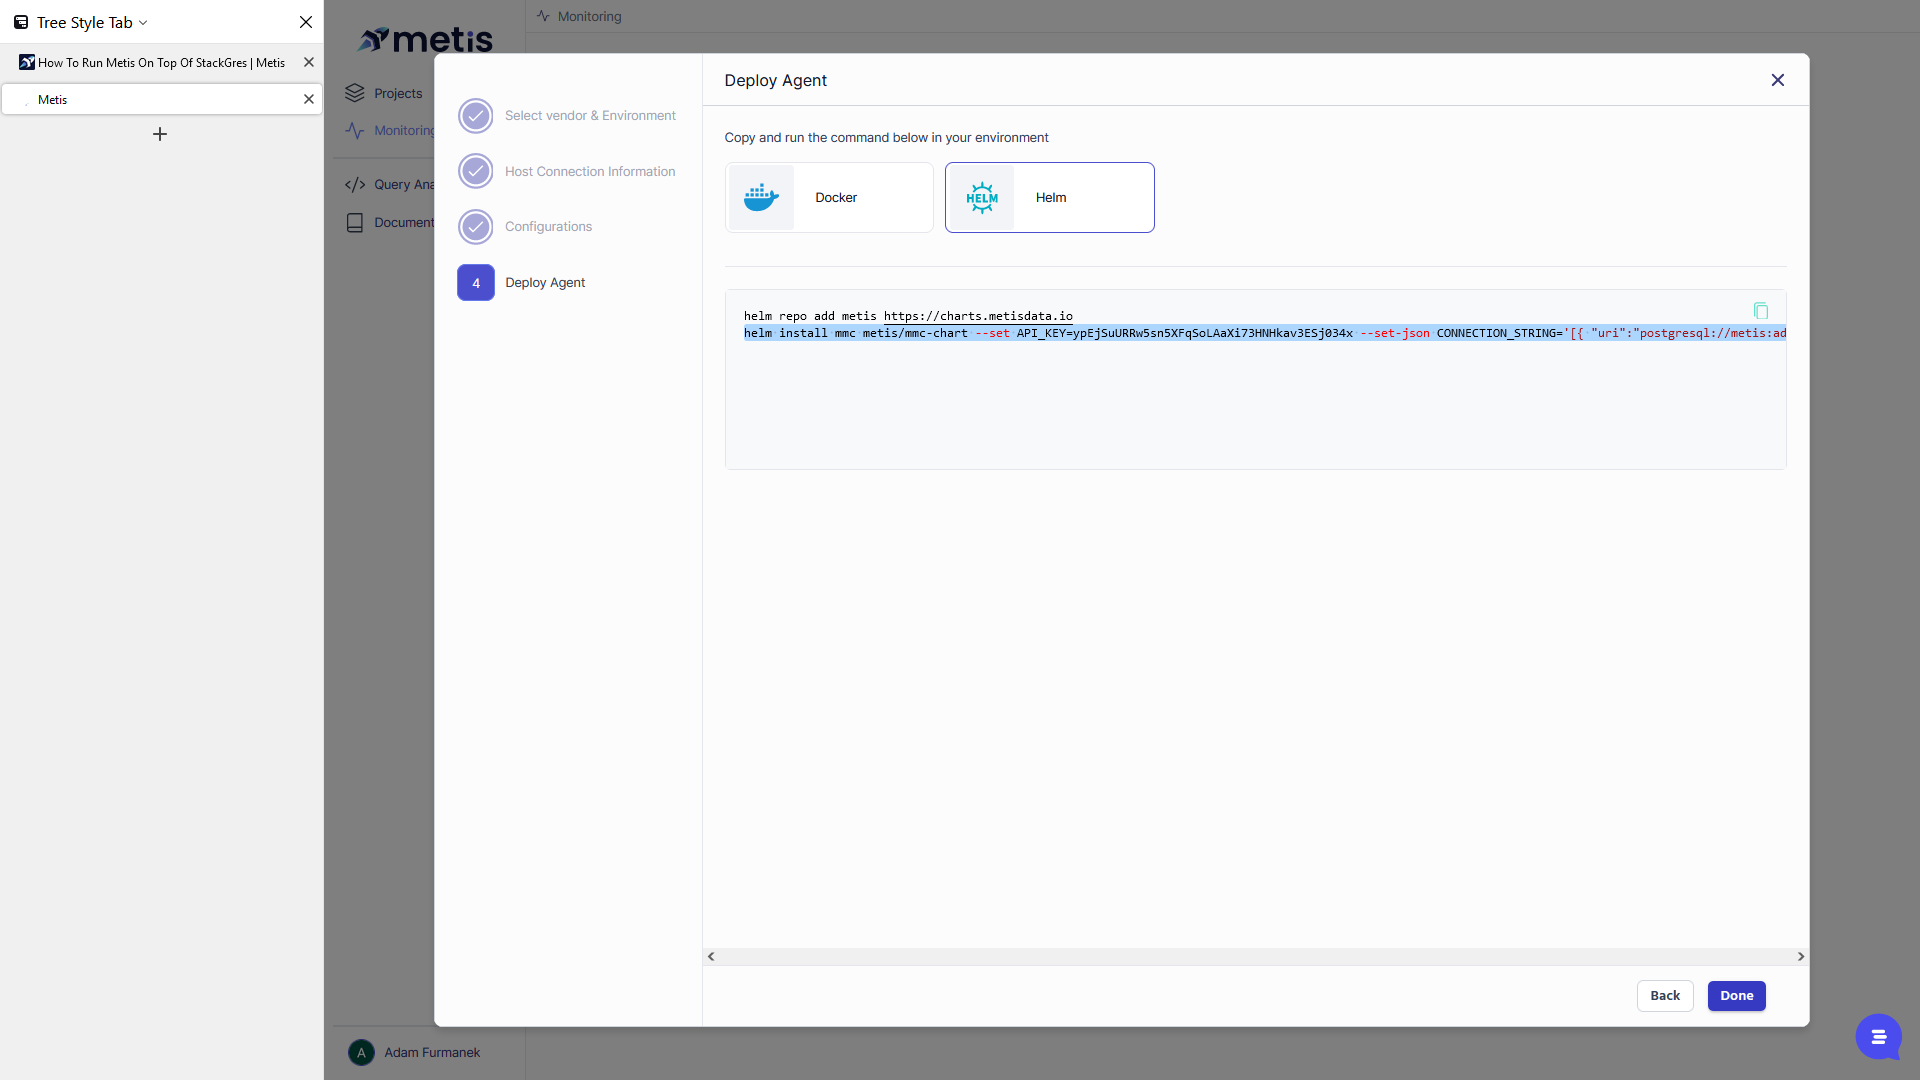Viewport: 1920px width, 1080px height.
Task: Jump to Host Connection Information step
Action: (x=590, y=172)
